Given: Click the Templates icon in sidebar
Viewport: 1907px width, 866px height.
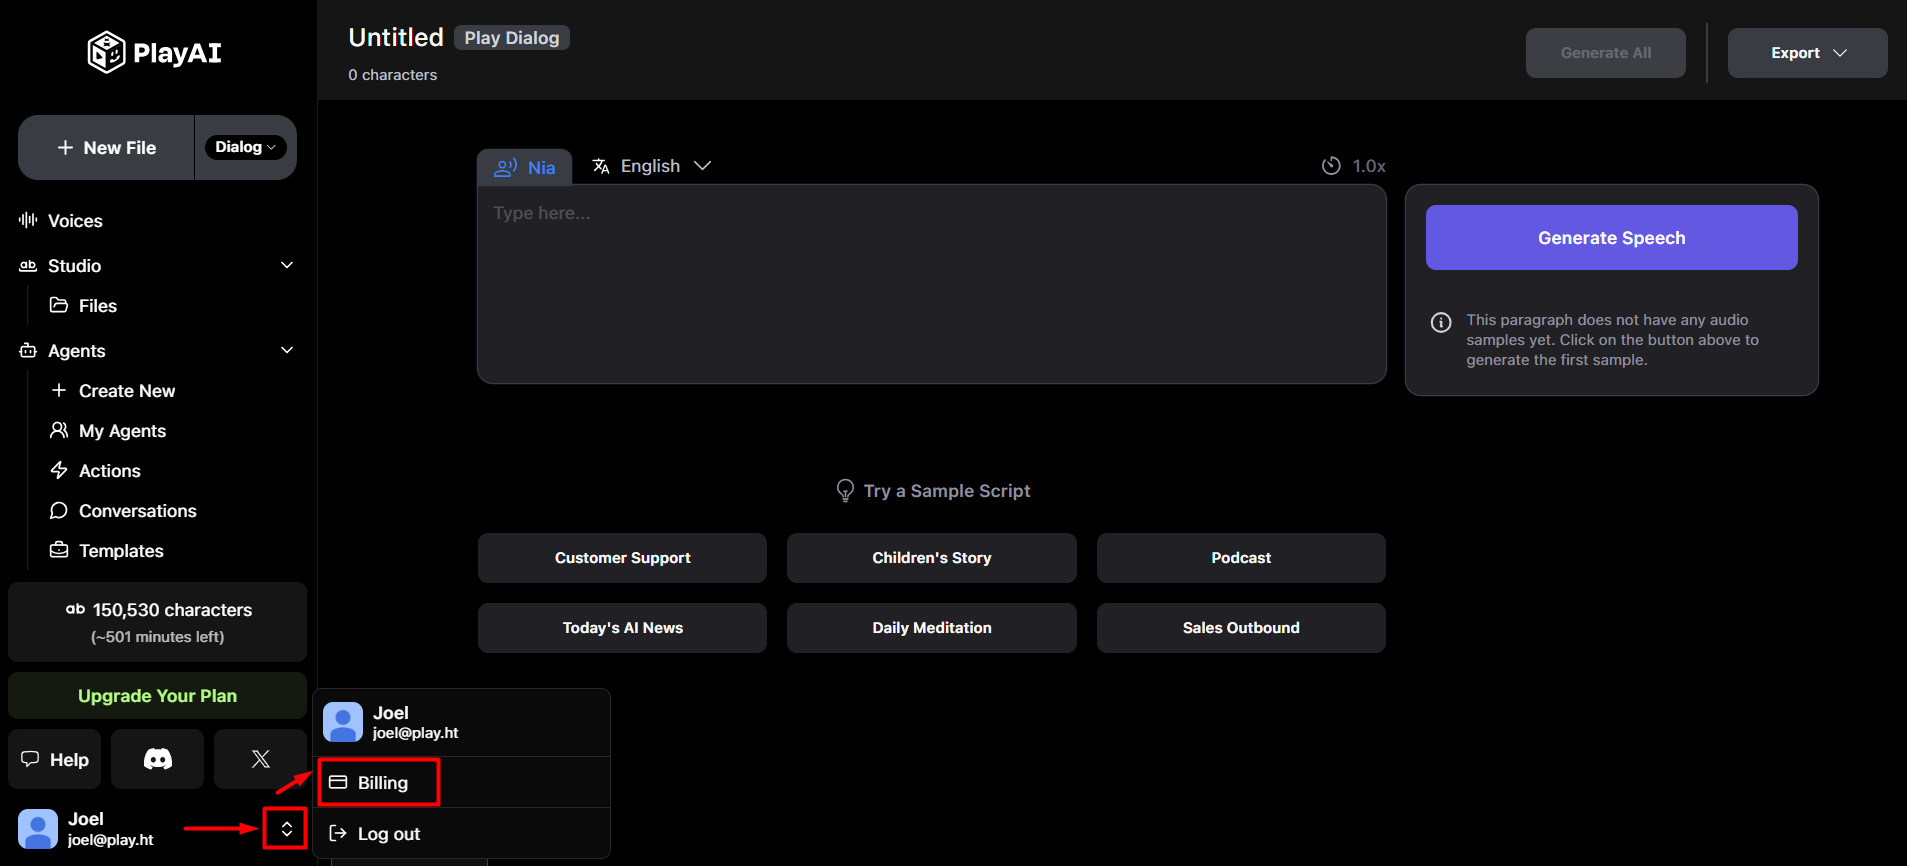Looking at the screenshot, I should 59,550.
